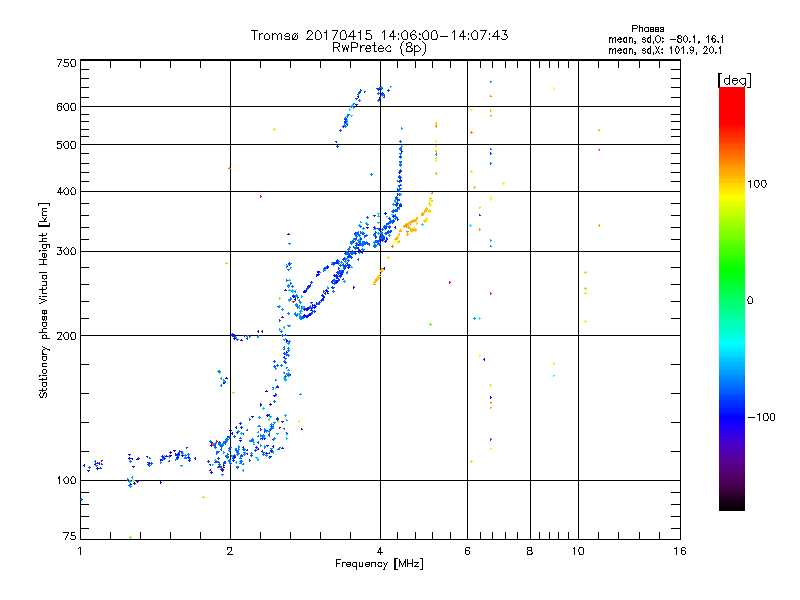This screenshot has width=800, height=600.
Task: Click the x-axis tick label '6'
Action: pos(467,551)
